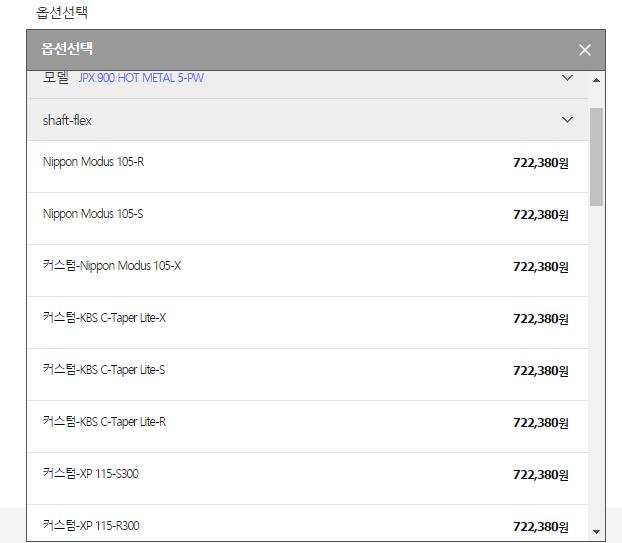622x543 pixels.
Task: Click JPX 900 HOT METAL 5-PW model text
Action: tap(141, 78)
